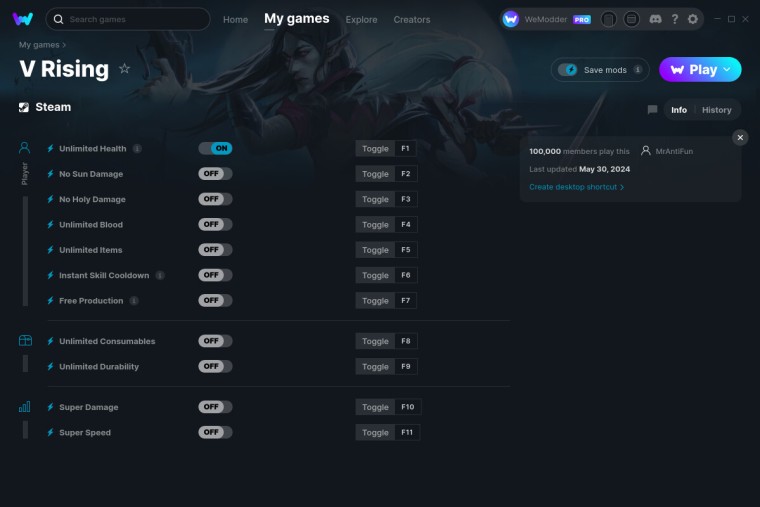Viewport: 760px width, 507px height.
Task: Switch on the Save mods toggle
Action: (567, 70)
